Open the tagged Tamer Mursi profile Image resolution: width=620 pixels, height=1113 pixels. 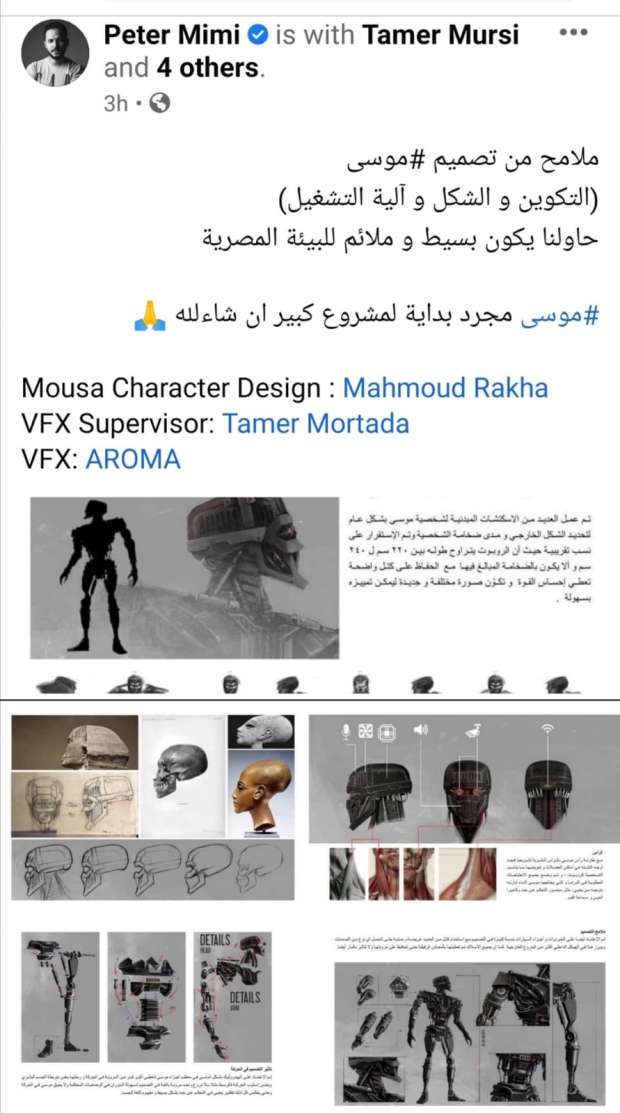point(440,34)
